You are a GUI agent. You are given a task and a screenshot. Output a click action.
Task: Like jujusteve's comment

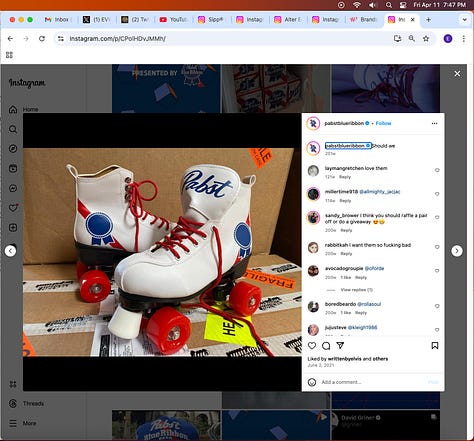[437, 330]
